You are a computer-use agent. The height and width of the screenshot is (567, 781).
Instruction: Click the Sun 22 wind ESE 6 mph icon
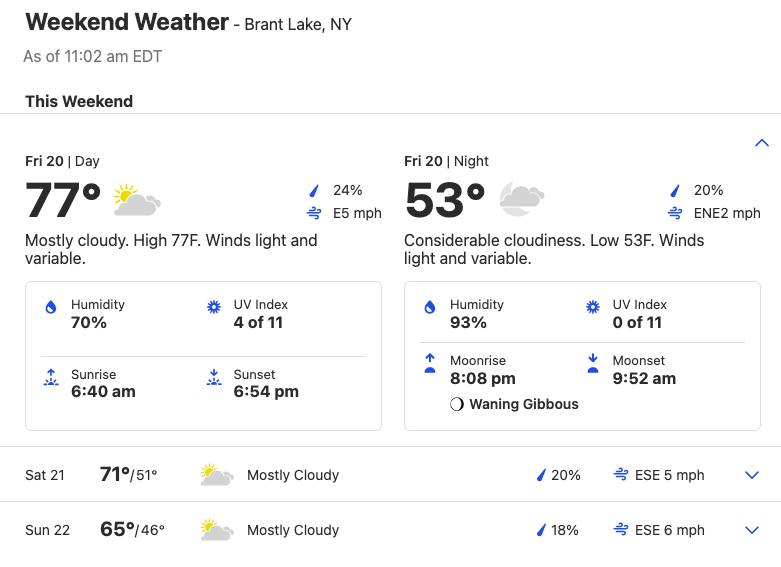click(621, 529)
